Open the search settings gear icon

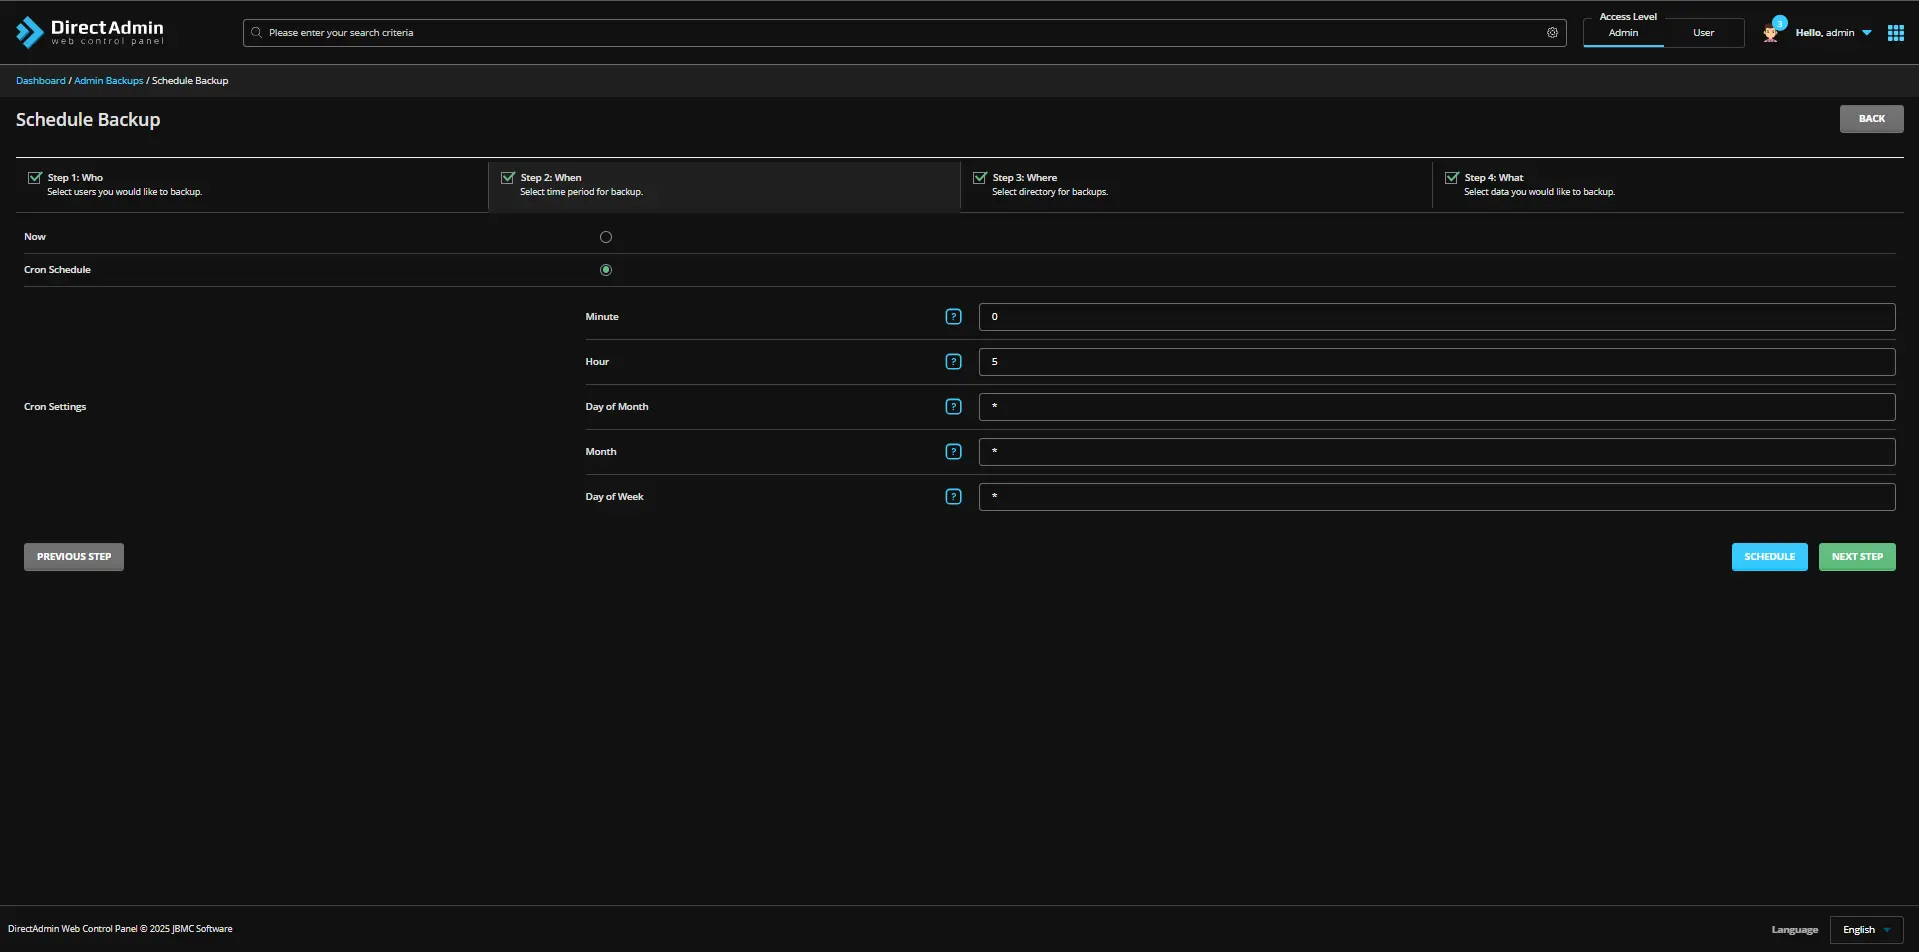[x=1552, y=33]
